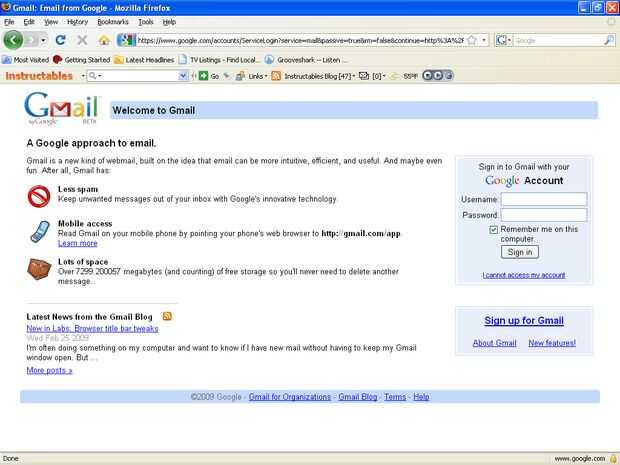Open the Tools menu
Screen dimensions: 620x465
click(146, 22)
